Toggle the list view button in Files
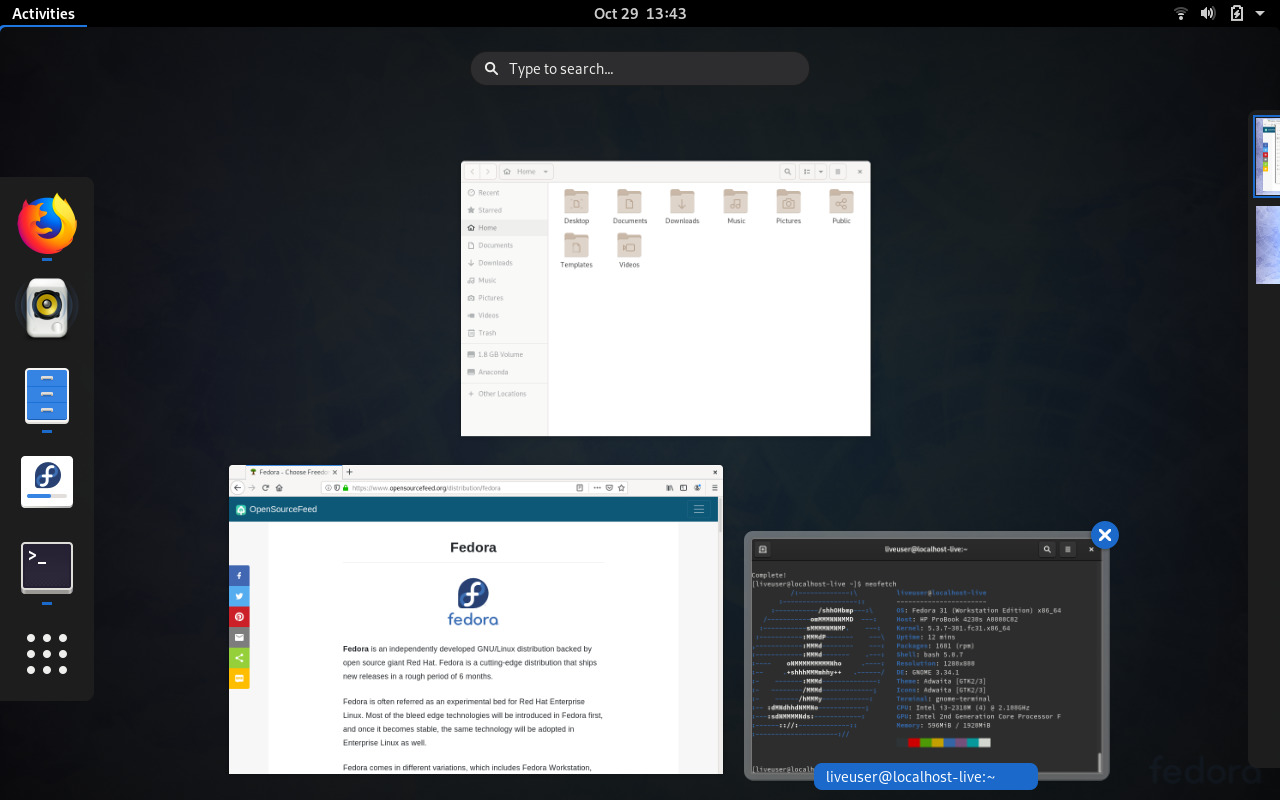Image resolution: width=1280 pixels, height=800 pixels. (x=807, y=172)
